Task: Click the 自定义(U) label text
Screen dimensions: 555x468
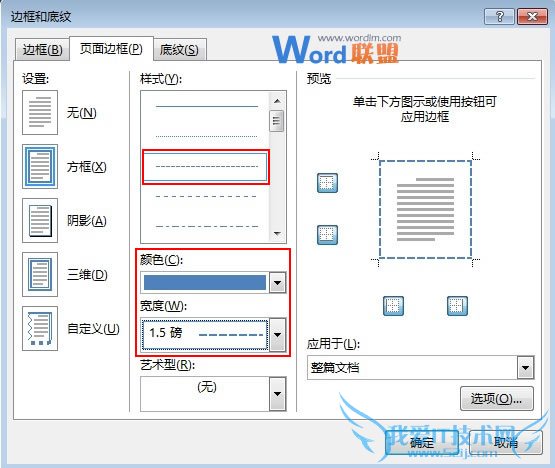Action: (x=93, y=329)
